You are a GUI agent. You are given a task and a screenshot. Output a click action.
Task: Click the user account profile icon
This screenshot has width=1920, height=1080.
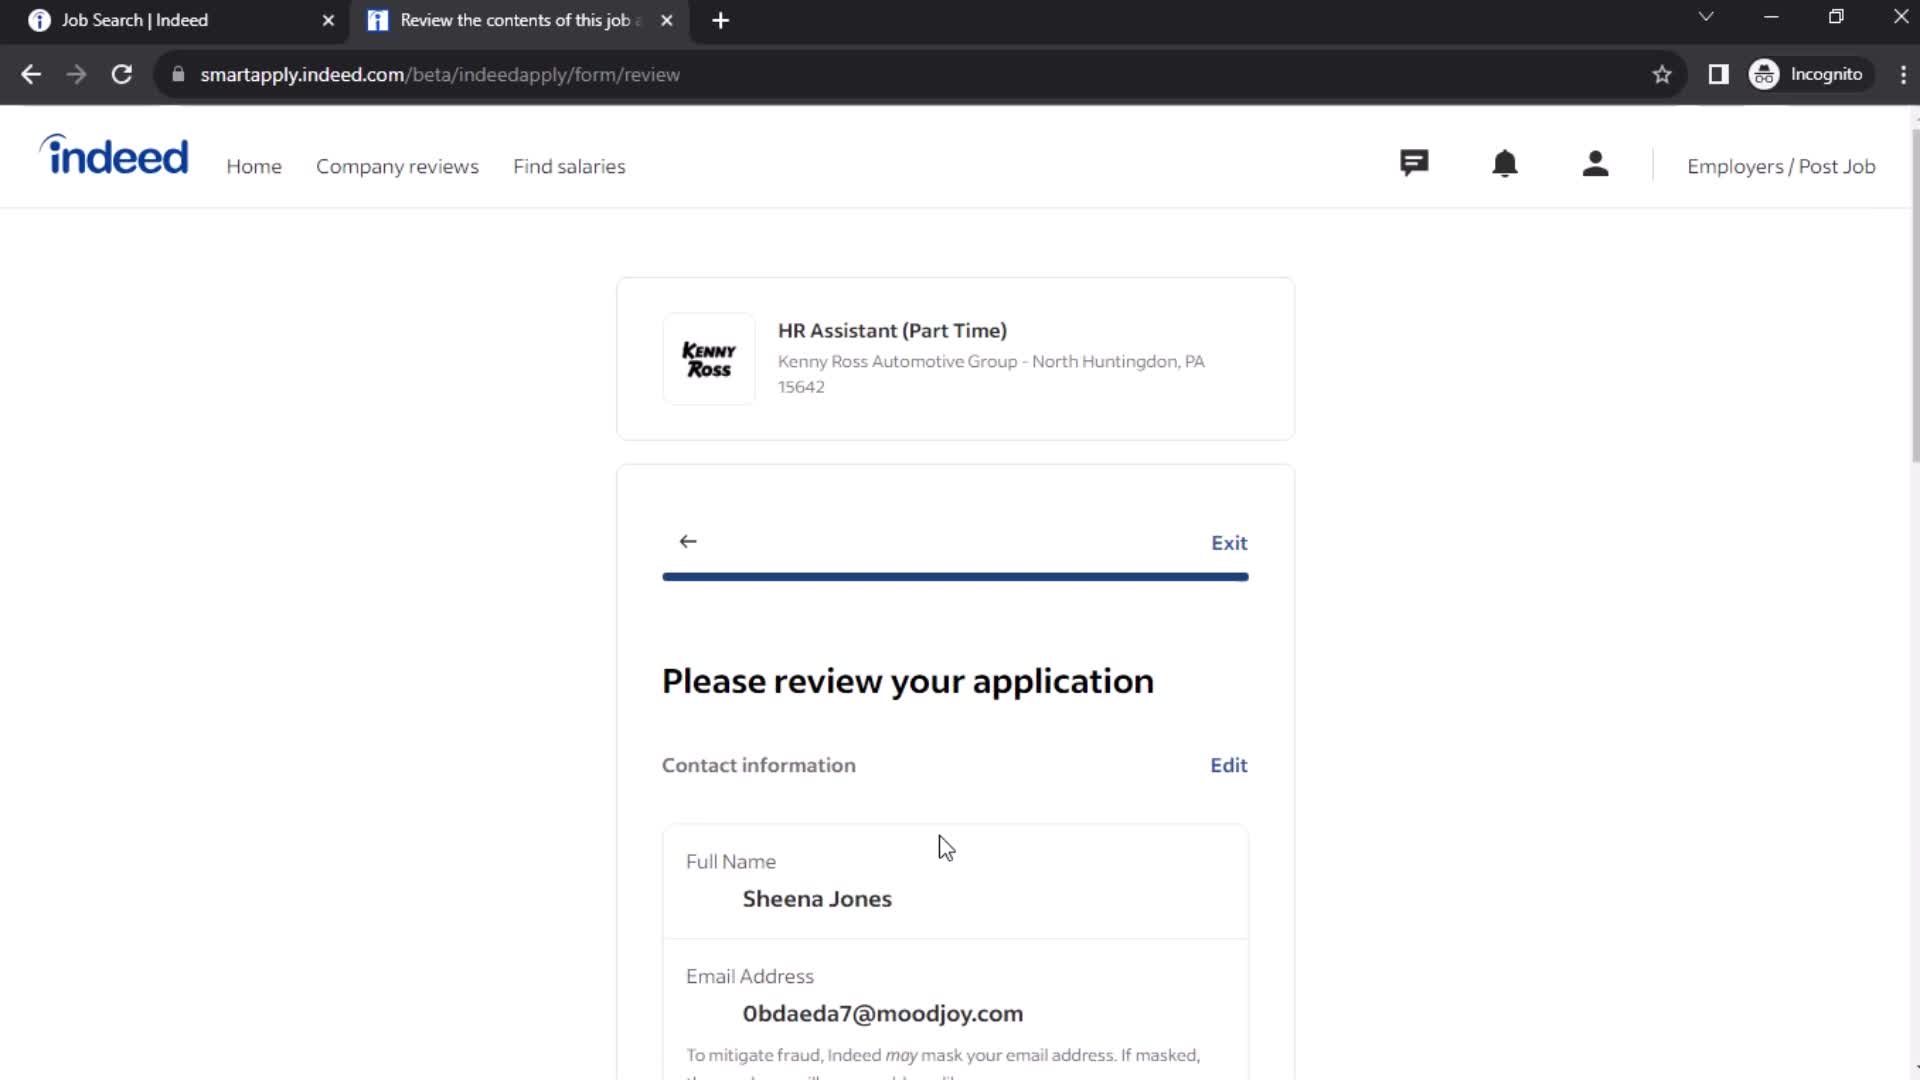click(x=1594, y=165)
